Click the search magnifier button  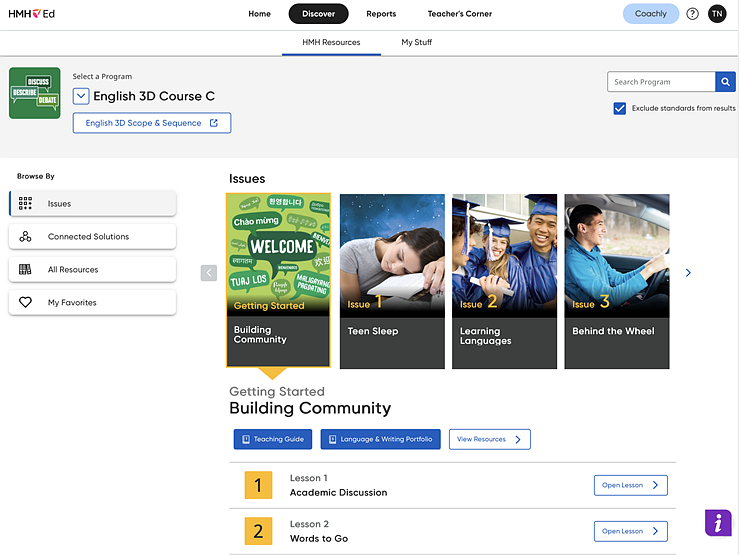point(725,82)
